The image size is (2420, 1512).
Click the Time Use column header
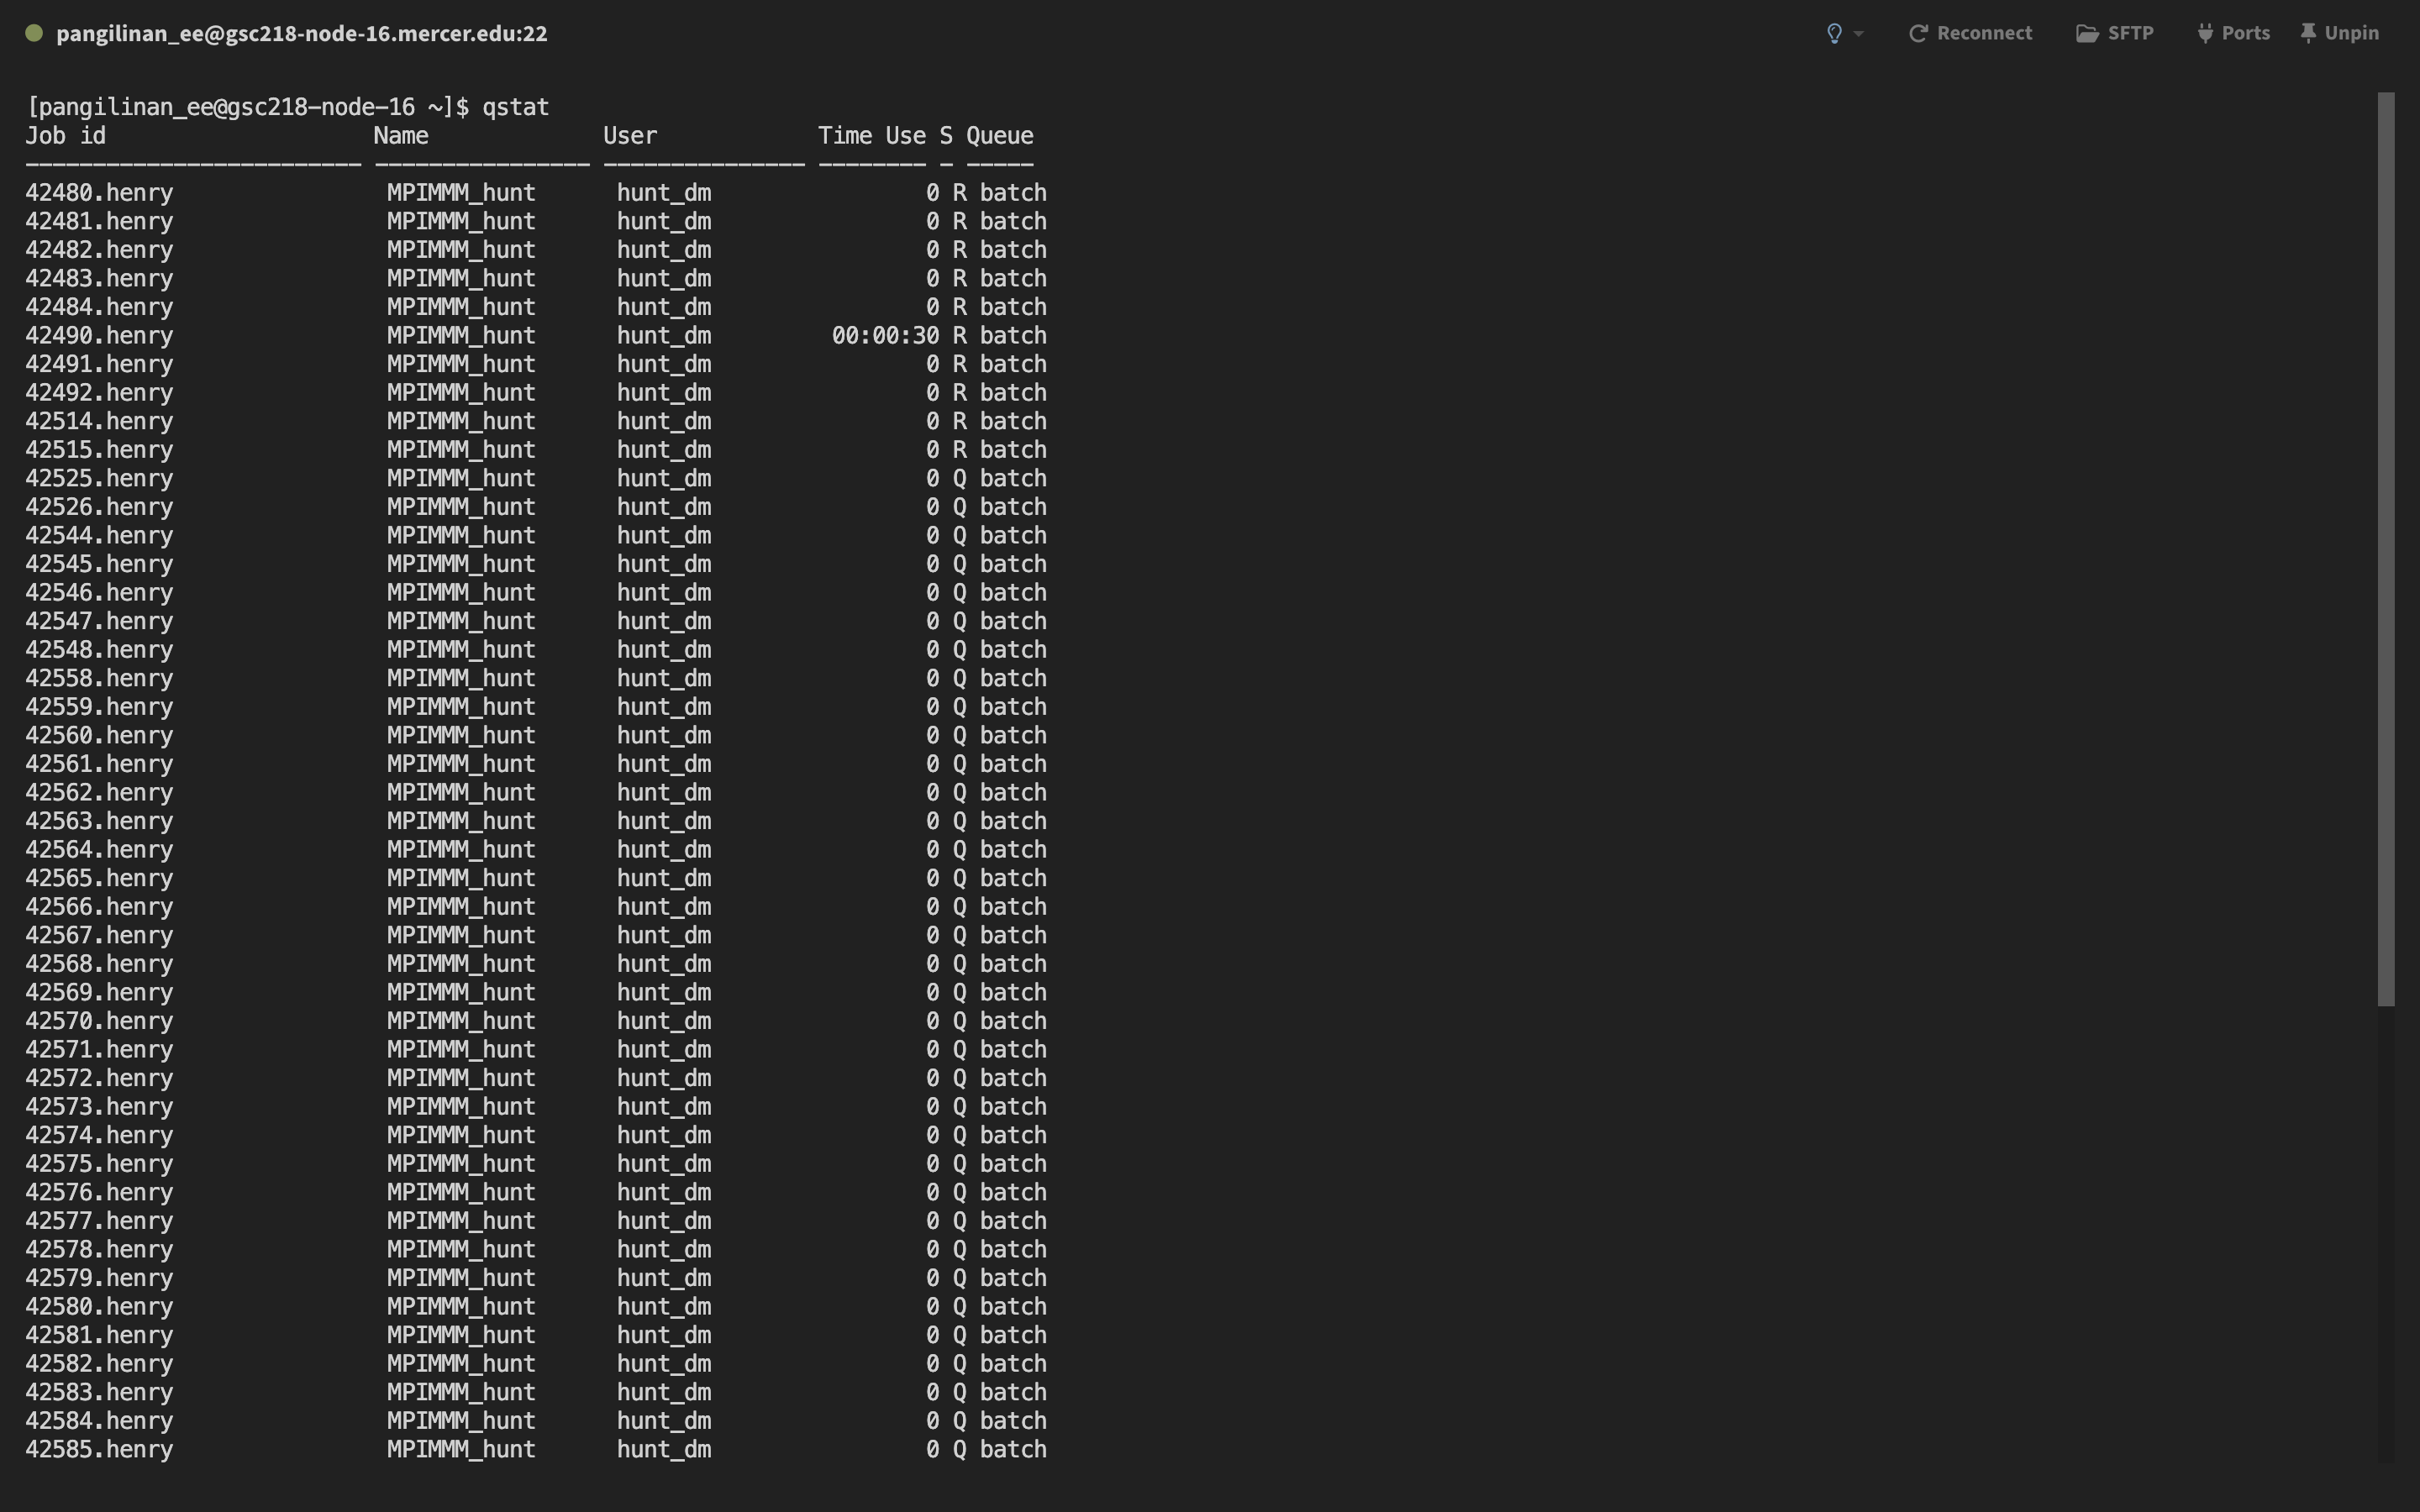pos(871,136)
